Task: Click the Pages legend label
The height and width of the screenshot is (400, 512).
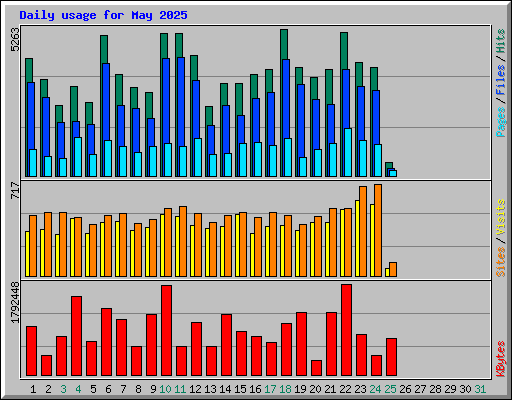Action: coord(501,122)
